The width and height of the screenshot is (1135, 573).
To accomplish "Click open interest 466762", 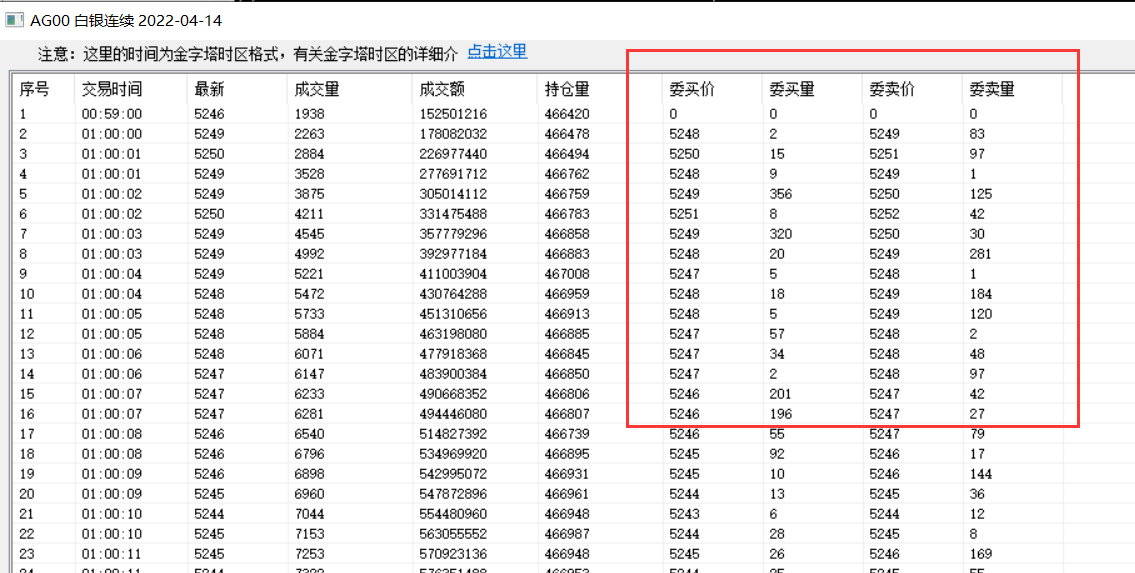I will [x=567, y=174].
